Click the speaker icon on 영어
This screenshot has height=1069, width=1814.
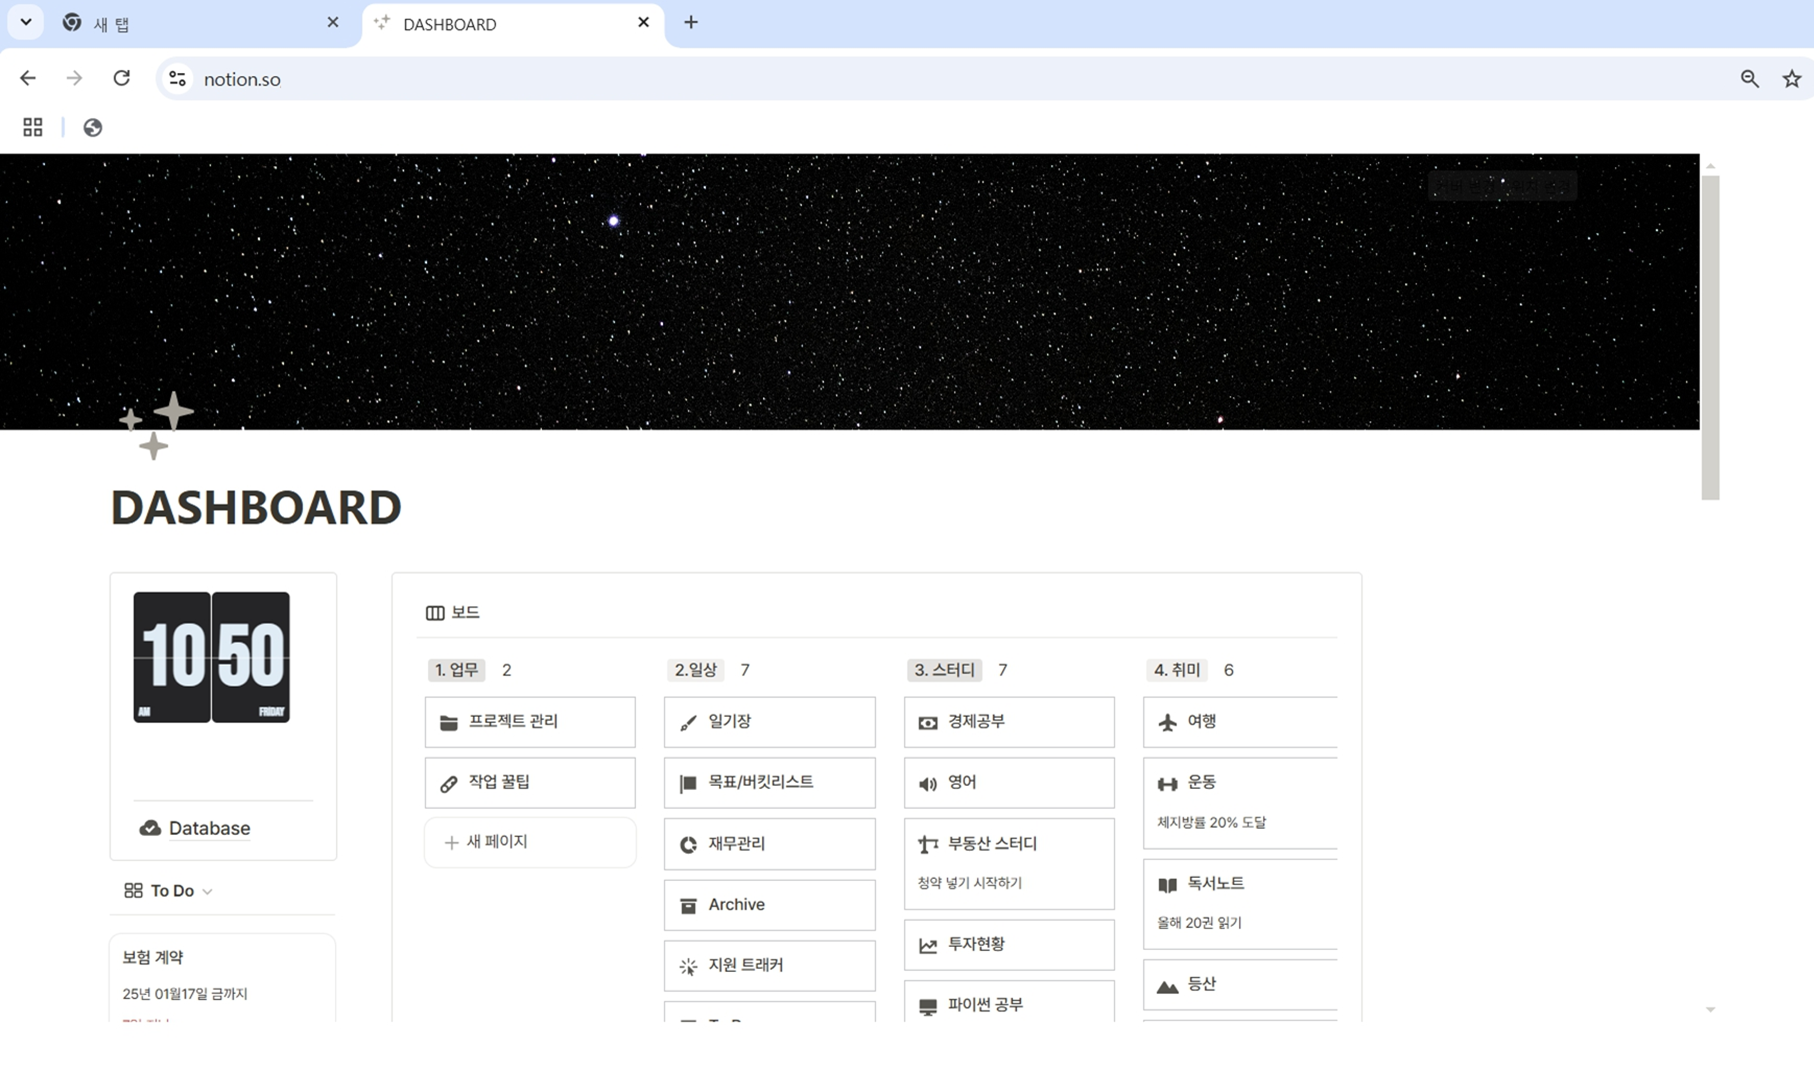[928, 784]
